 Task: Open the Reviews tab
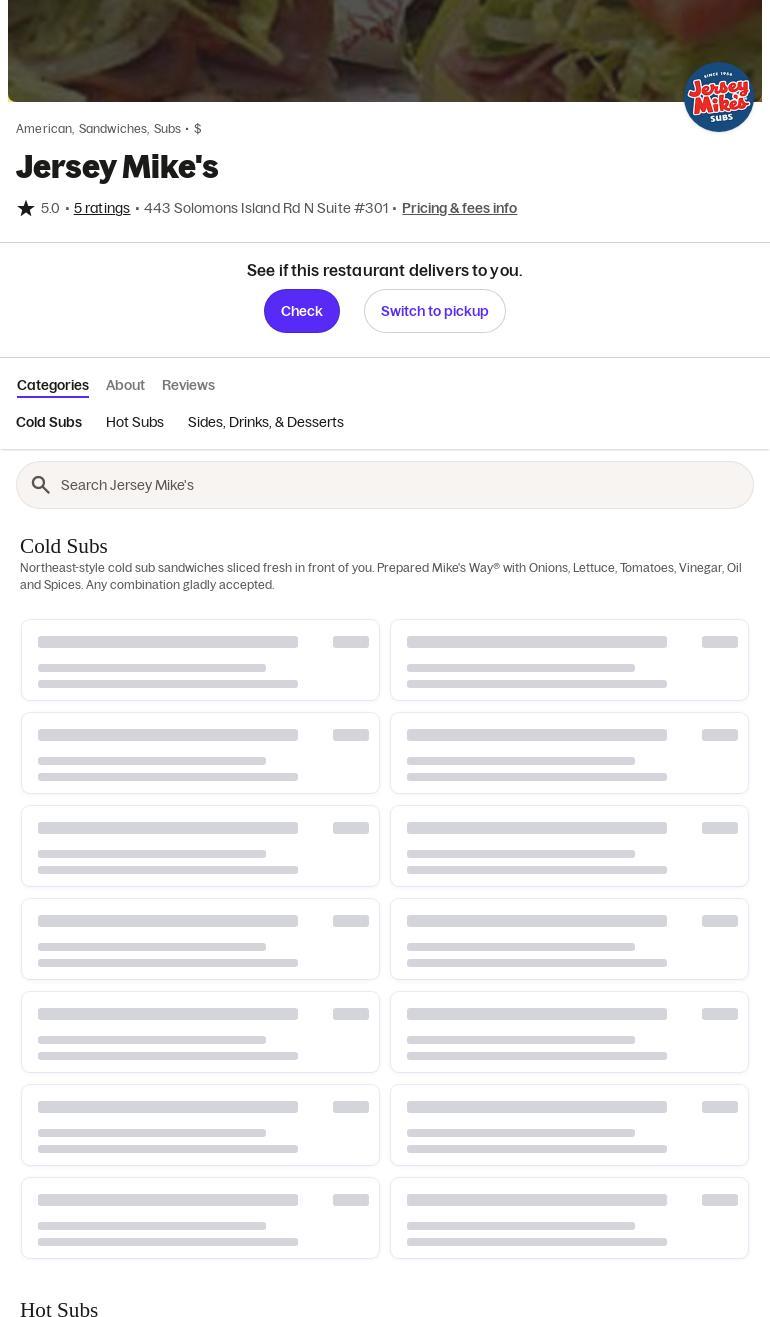(x=188, y=385)
